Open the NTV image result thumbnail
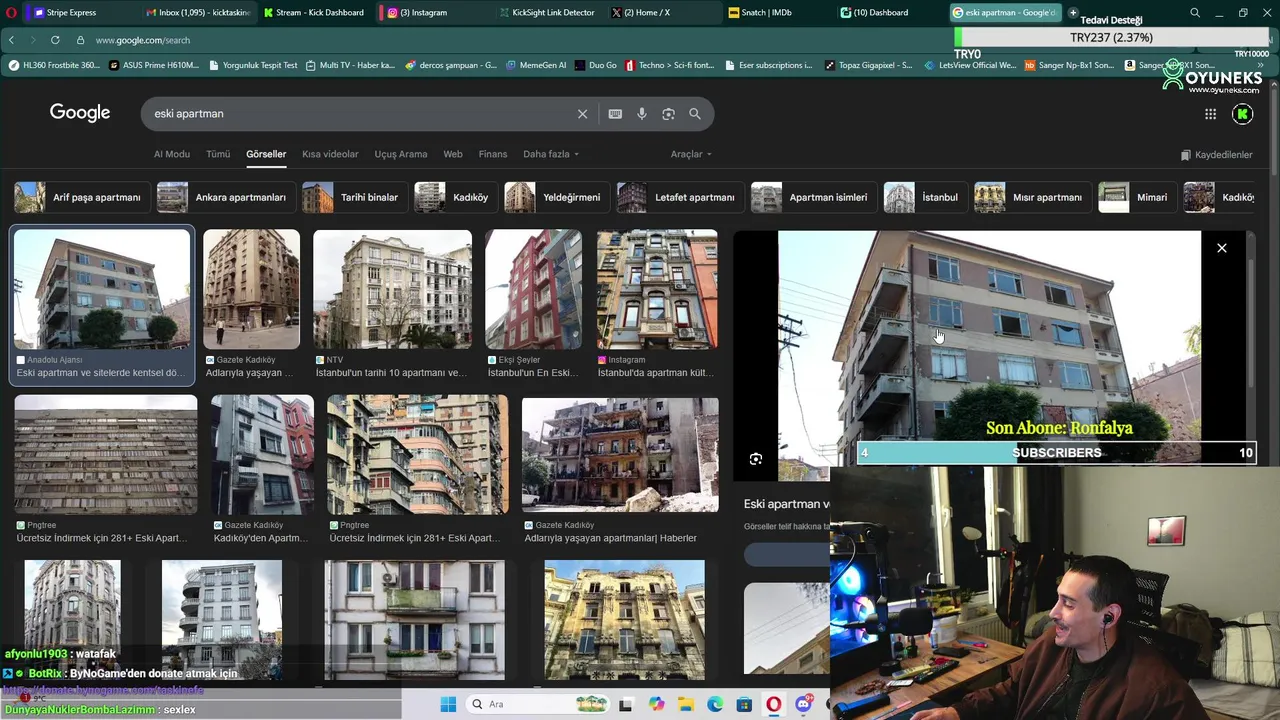This screenshot has height=720, width=1280. (392, 289)
